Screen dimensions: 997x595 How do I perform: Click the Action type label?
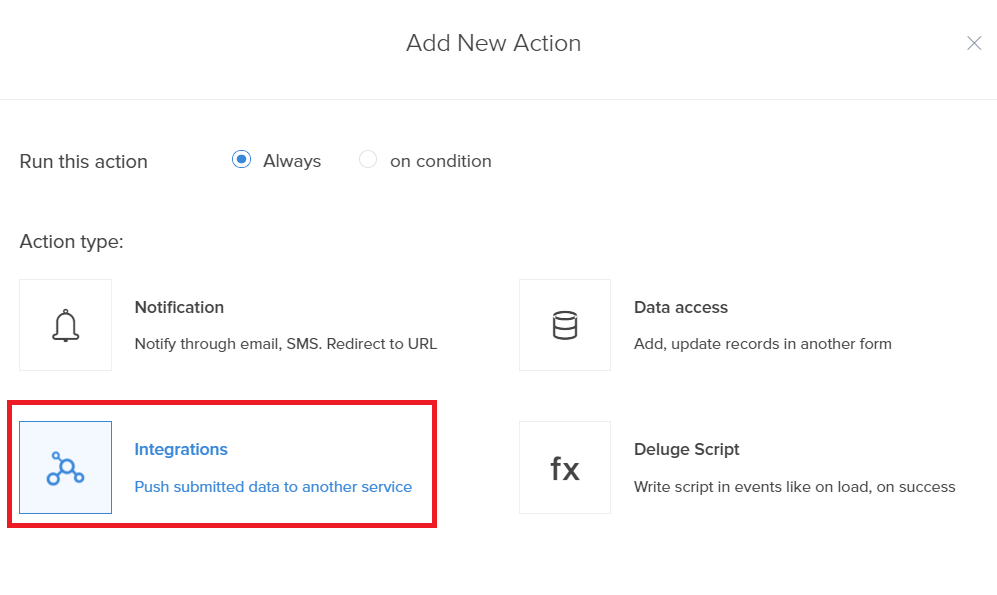(x=71, y=242)
